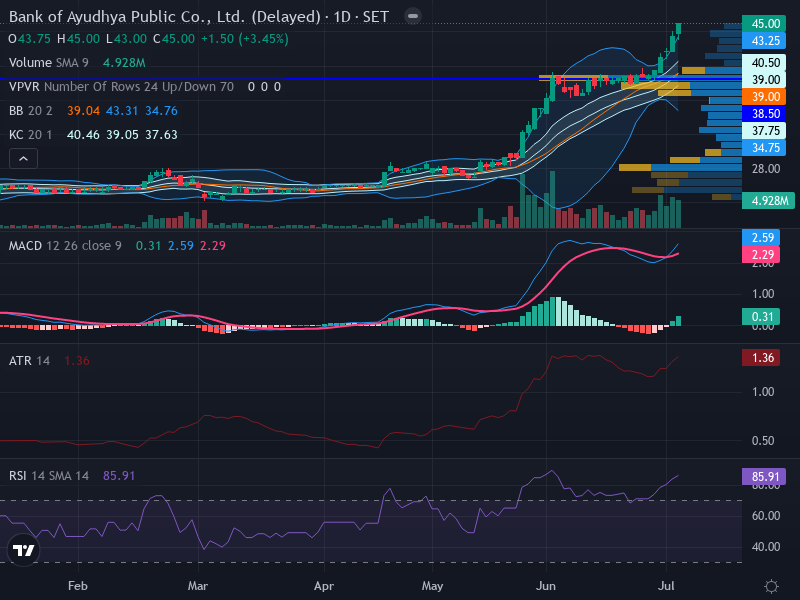This screenshot has width=800, height=600.
Task: Click the Volume SMA value 4.928M
Action: pyautogui.click(x=124, y=63)
